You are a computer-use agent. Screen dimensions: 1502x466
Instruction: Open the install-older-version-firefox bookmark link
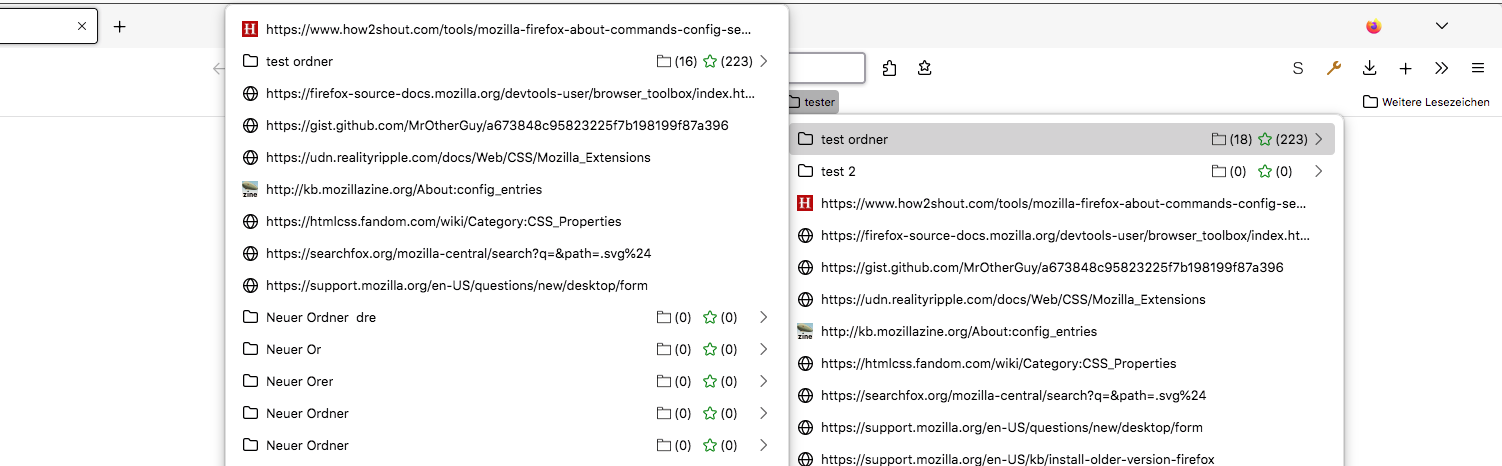[x=1017, y=459]
